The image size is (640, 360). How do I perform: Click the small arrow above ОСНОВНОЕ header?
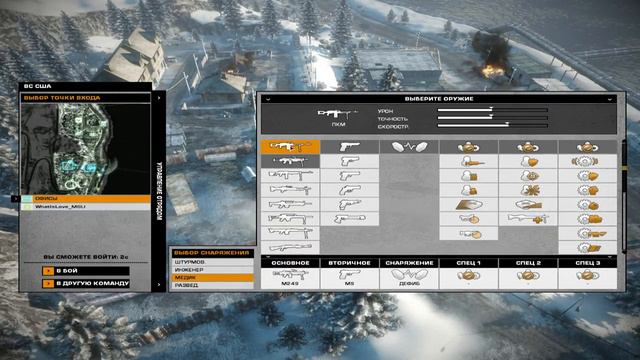pyautogui.click(x=268, y=257)
